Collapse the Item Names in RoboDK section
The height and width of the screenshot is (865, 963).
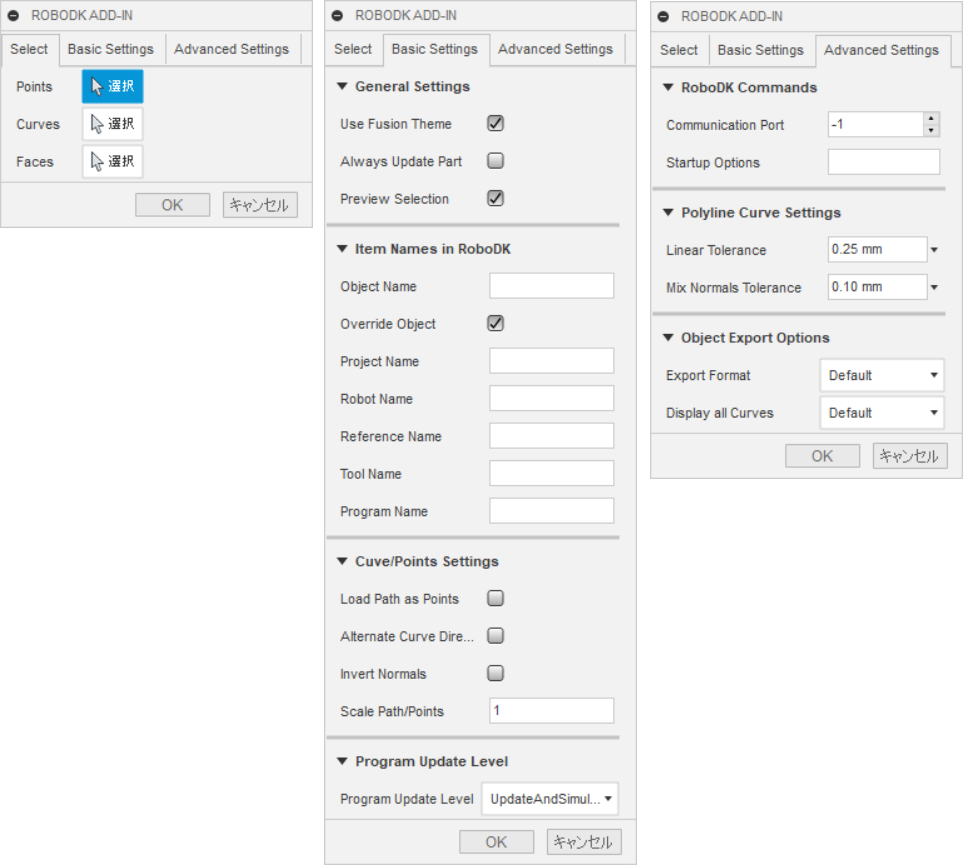[342, 249]
